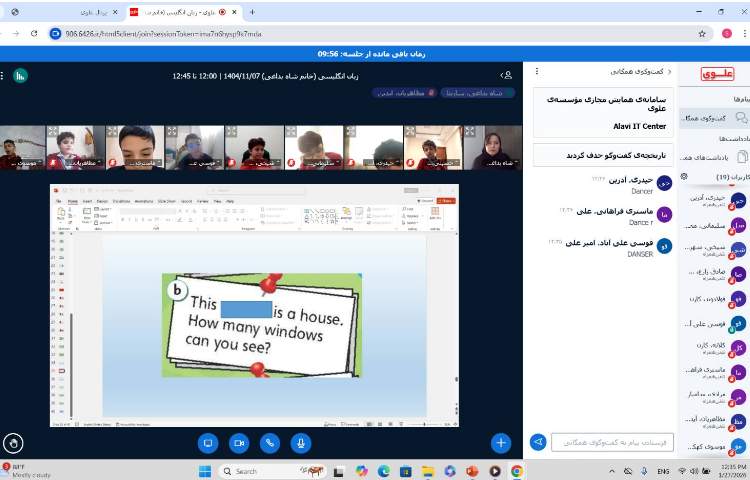This screenshot has width=750, height=480.
Task: Open Copilot from taskbar
Action: click(x=362, y=471)
